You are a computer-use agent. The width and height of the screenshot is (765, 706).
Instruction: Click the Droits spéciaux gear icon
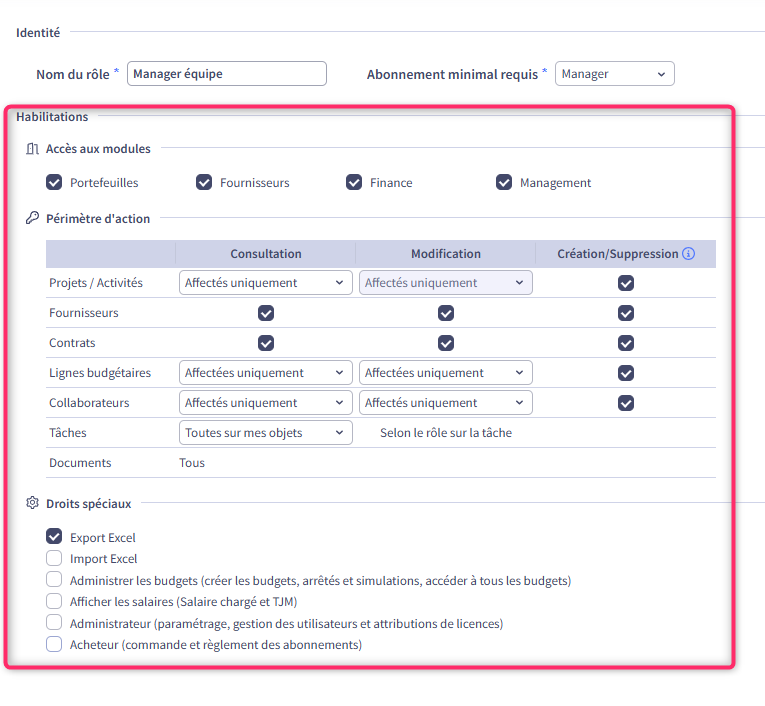point(32,503)
